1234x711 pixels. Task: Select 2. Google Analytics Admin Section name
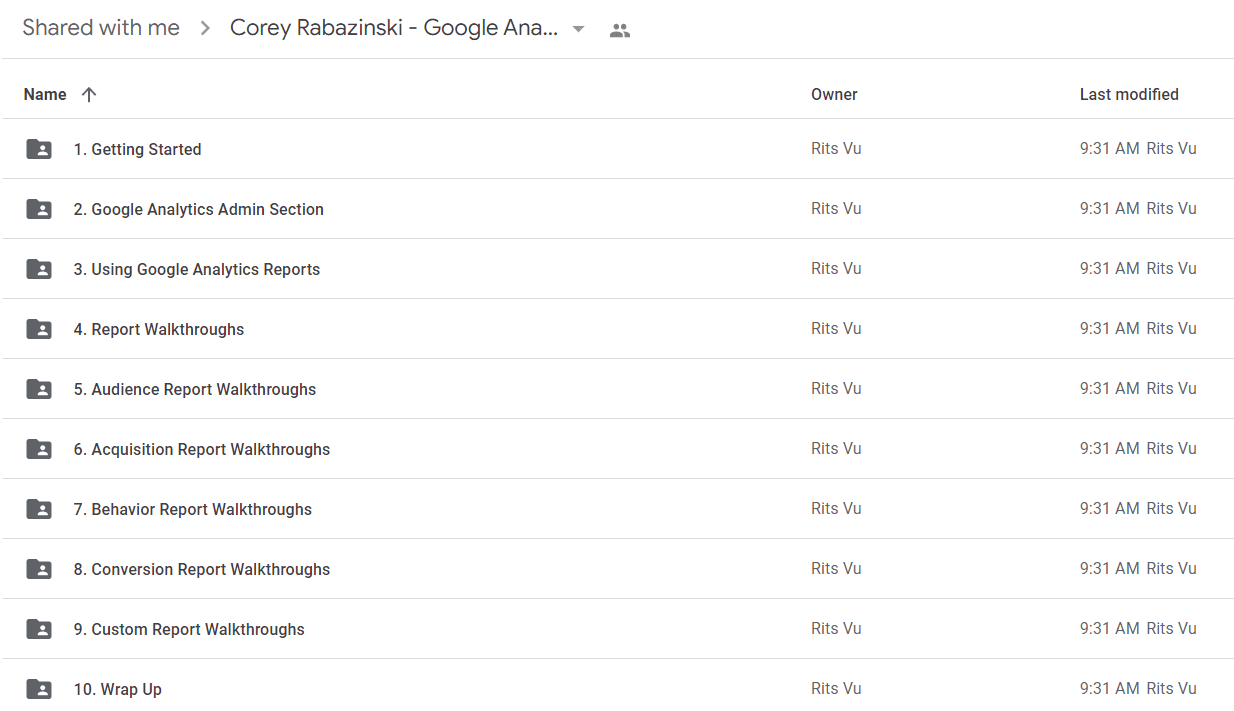point(198,209)
